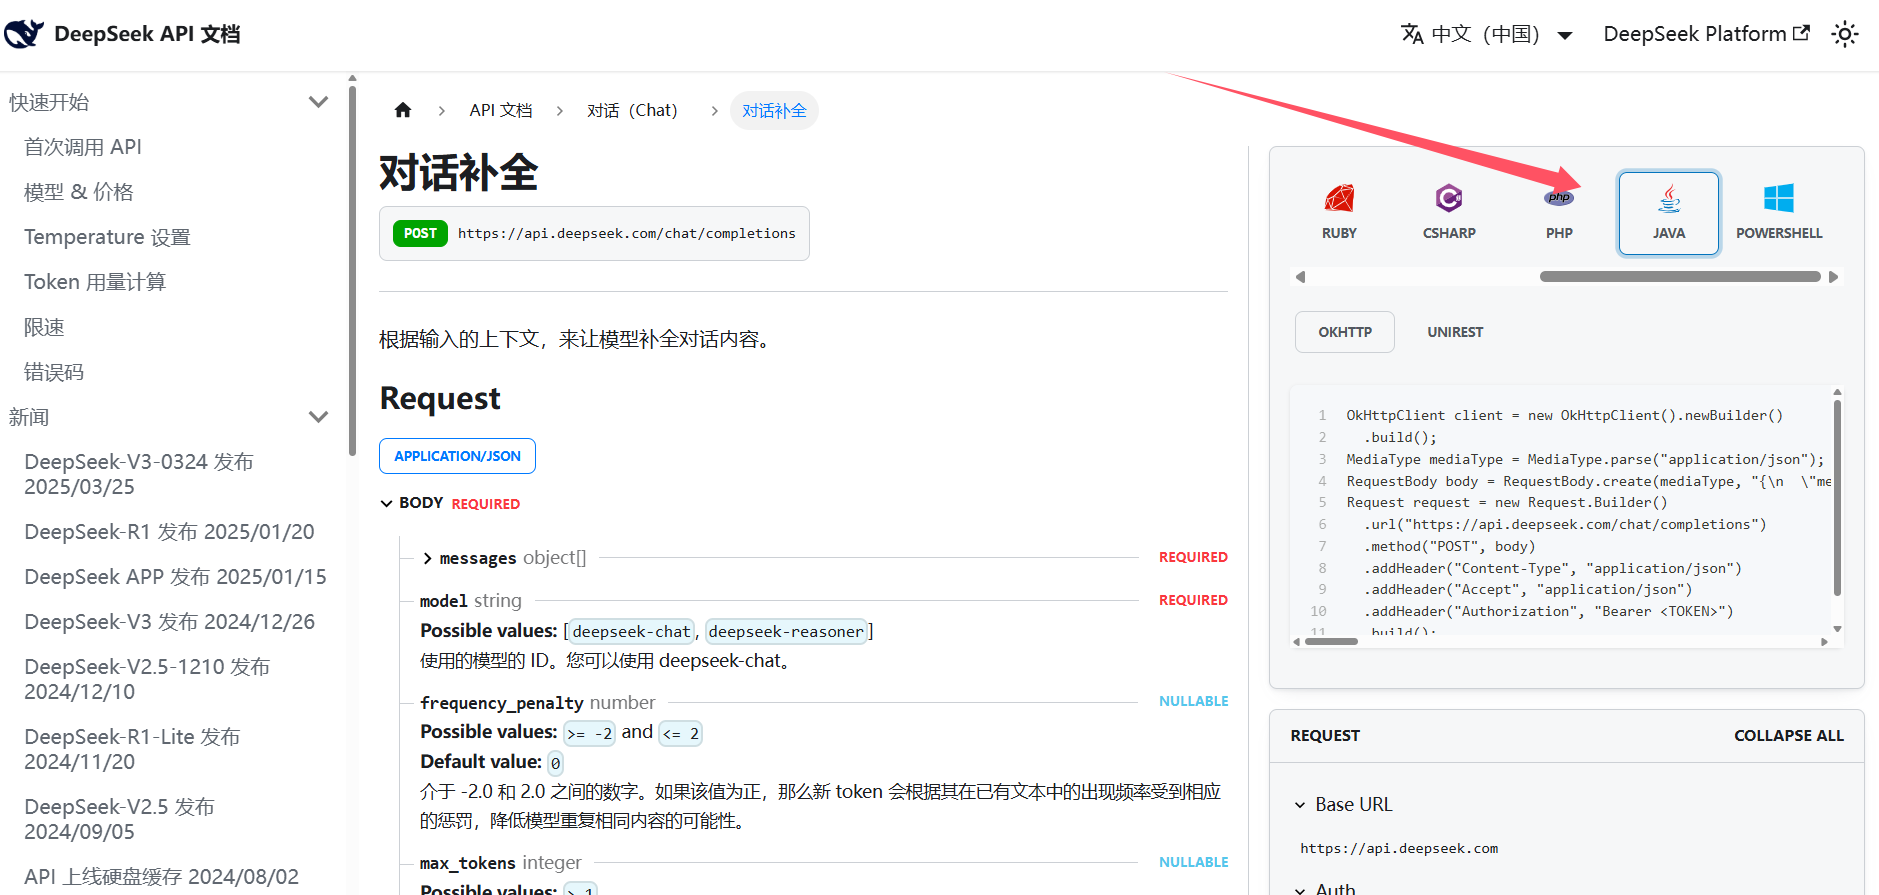Open DeepSeek-V3 发布 2024/12/26 item
Viewport: 1879px width, 895px height.
click(x=169, y=622)
